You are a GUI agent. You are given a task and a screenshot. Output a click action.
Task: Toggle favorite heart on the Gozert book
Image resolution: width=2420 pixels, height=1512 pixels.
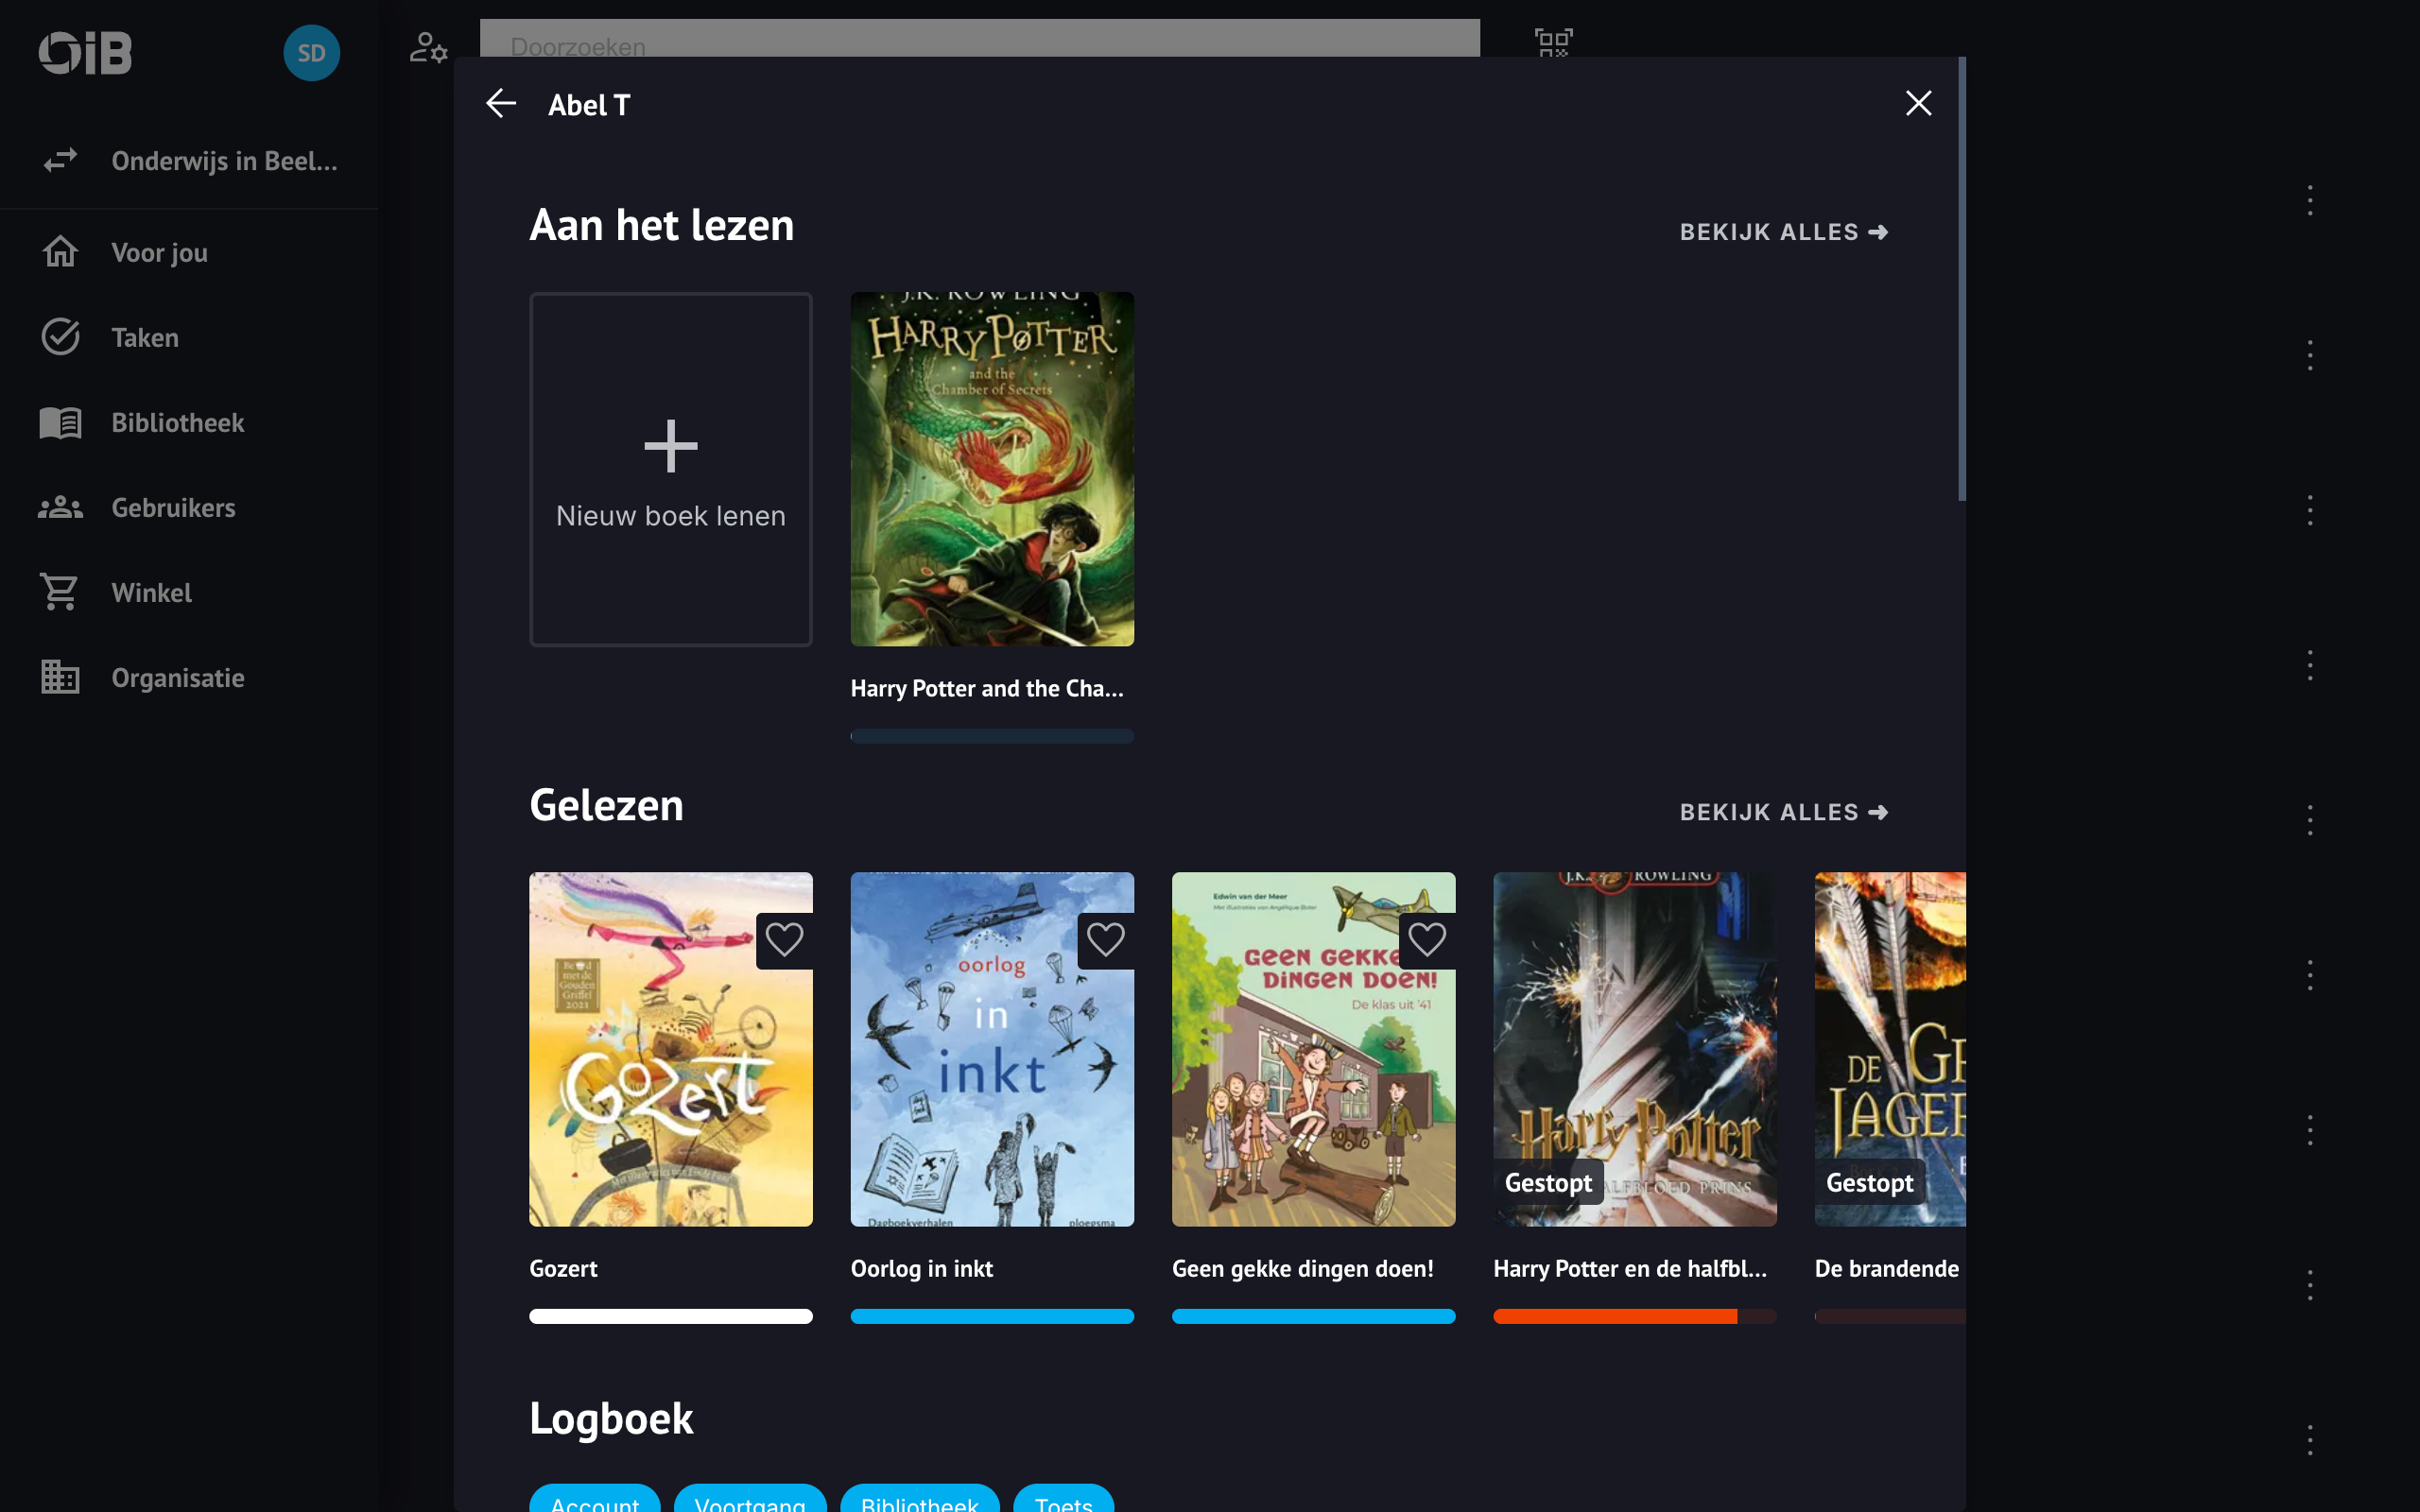click(x=784, y=940)
